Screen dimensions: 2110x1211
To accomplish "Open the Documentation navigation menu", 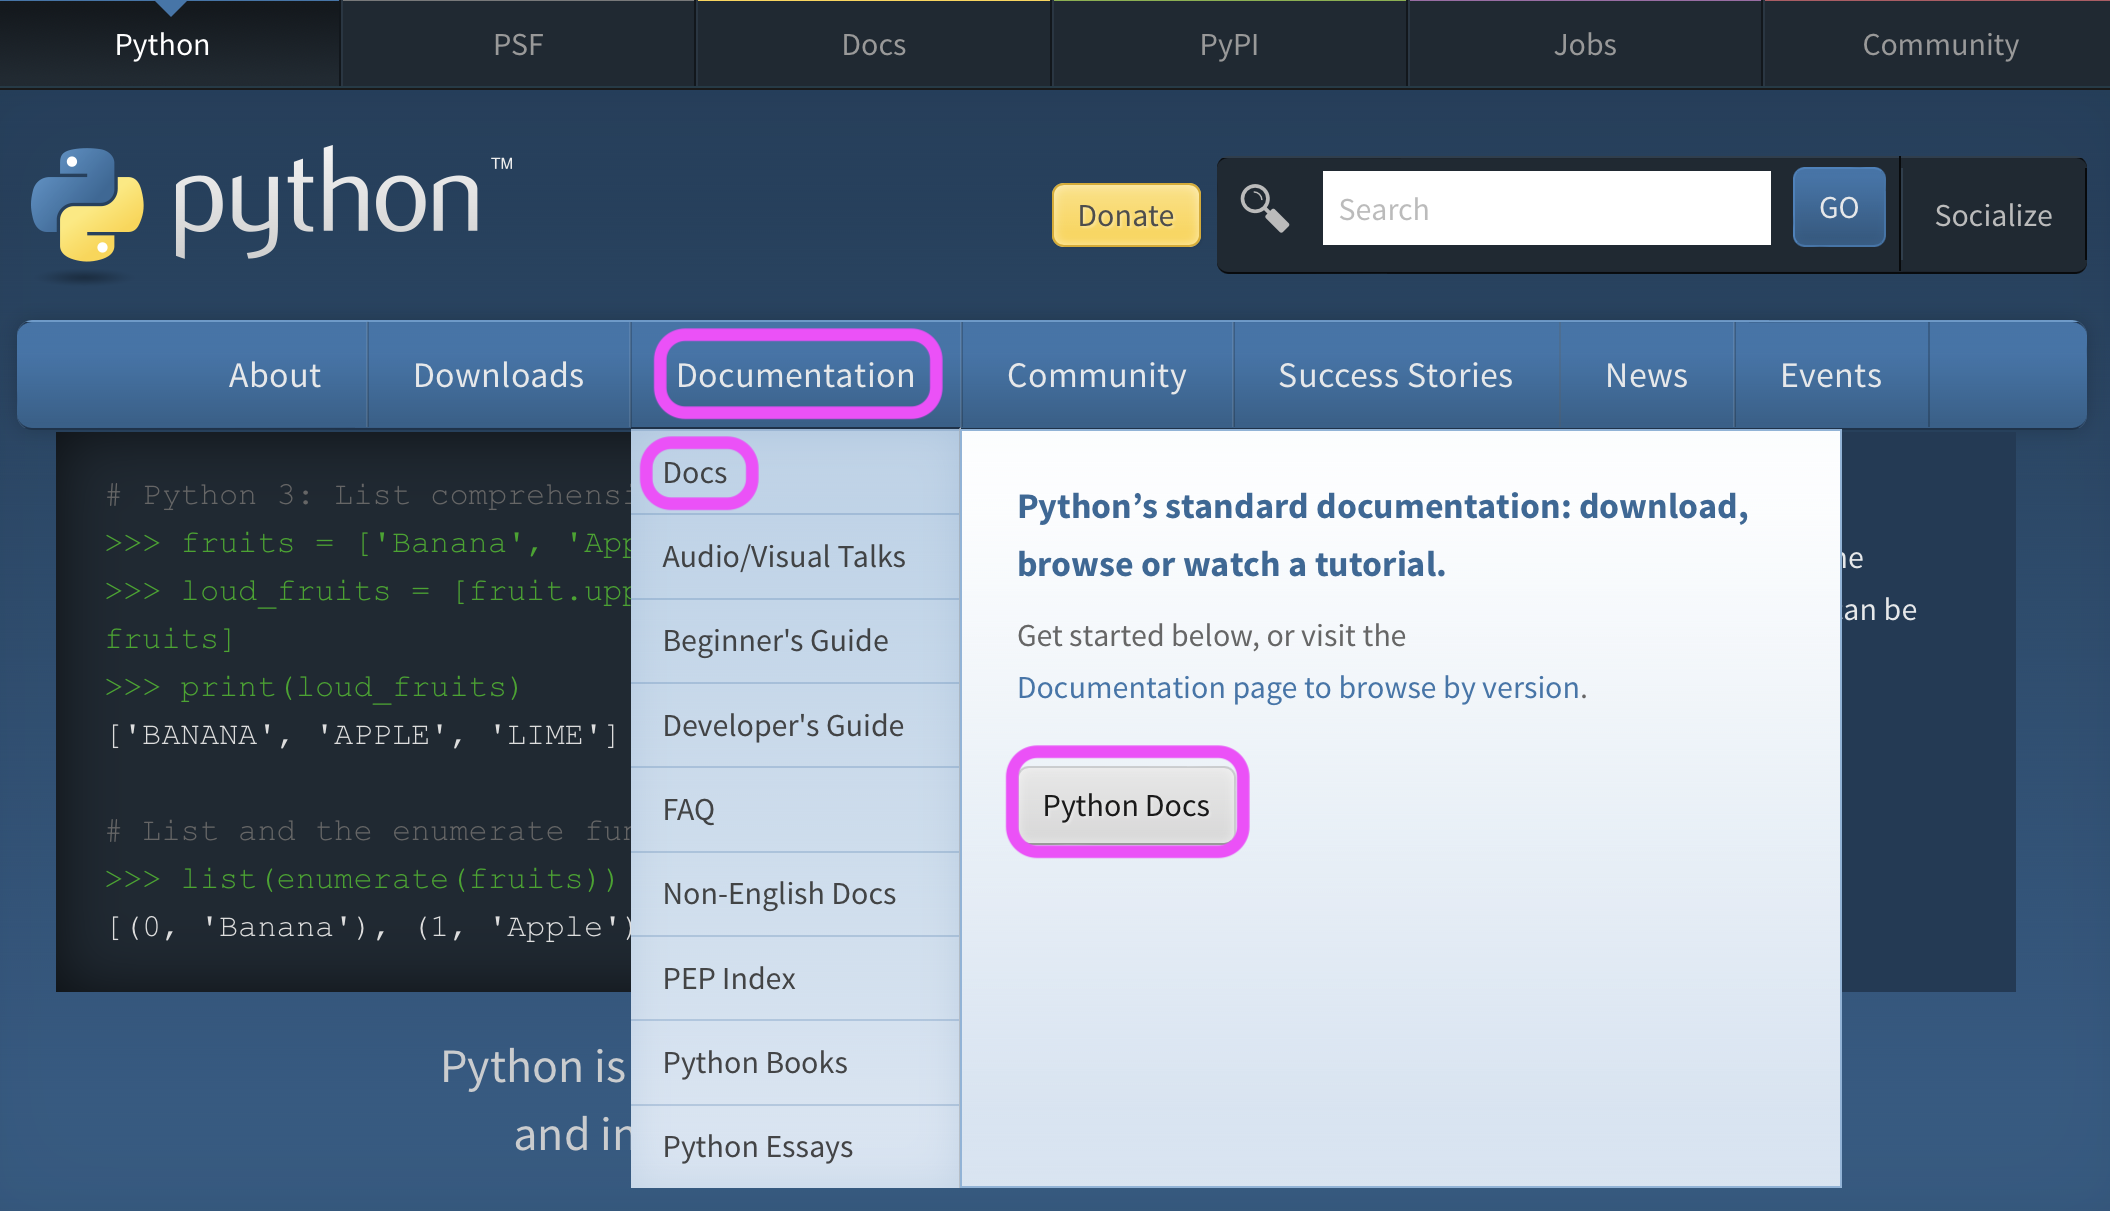I will pyautogui.click(x=796, y=375).
